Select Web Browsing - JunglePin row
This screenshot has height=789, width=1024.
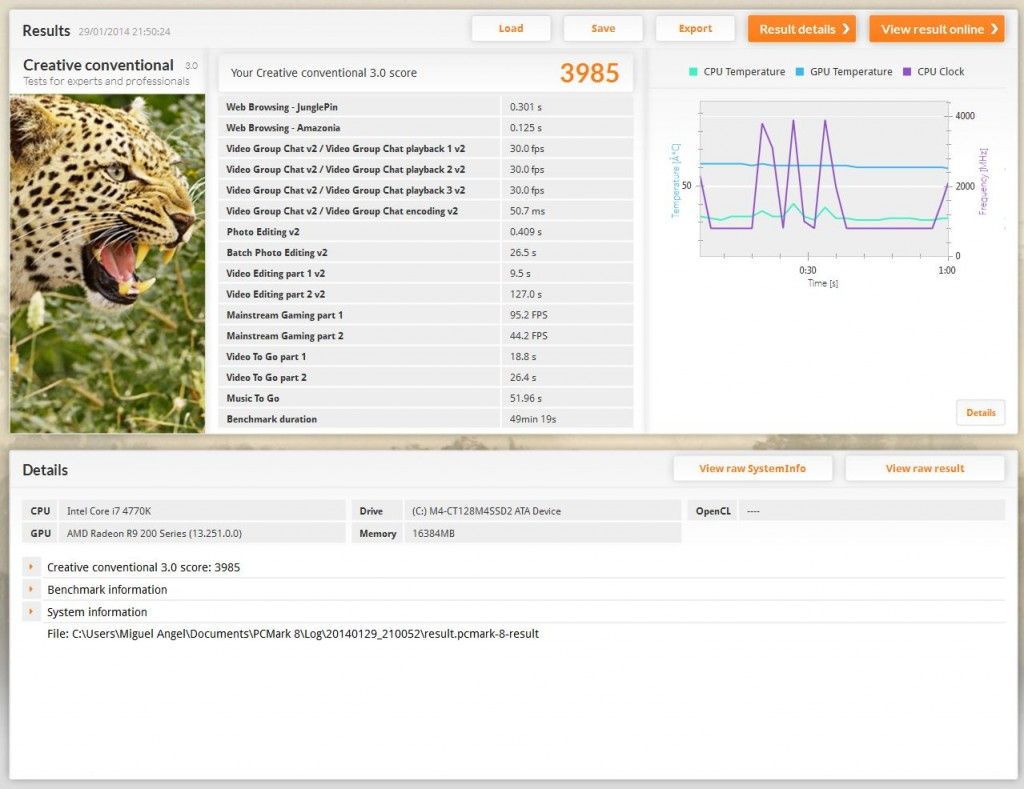tap(426, 107)
